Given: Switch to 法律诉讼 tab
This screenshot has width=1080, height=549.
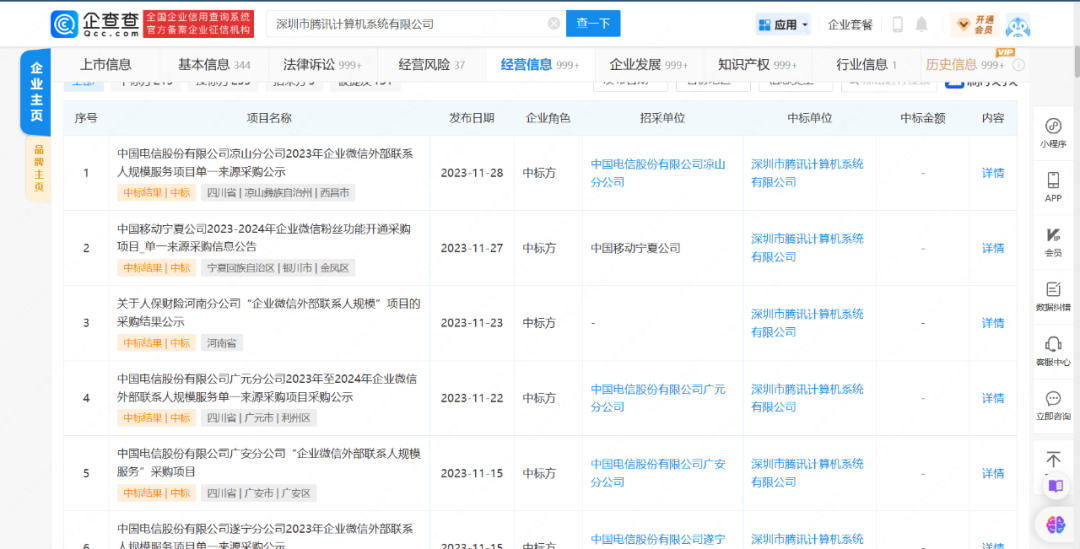Looking at the screenshot, I should pyautogui.click(x=322, y=65).
